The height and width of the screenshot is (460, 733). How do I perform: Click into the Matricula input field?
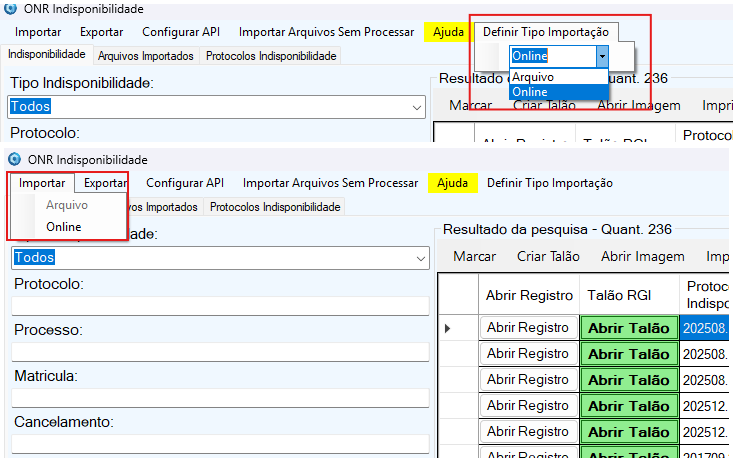[x=220, y=397]
